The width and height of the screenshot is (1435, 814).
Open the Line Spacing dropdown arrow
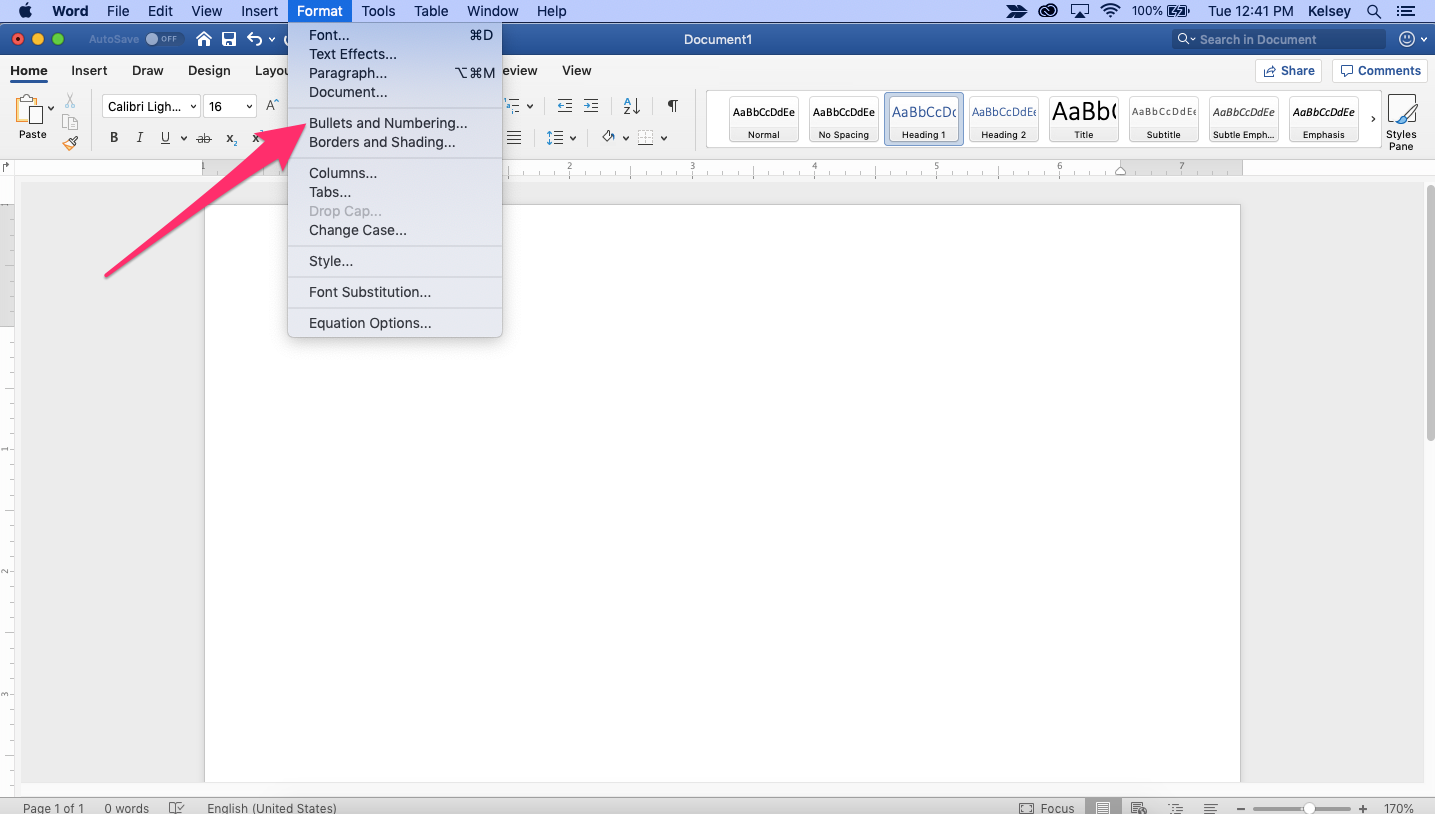coord(573,138)
